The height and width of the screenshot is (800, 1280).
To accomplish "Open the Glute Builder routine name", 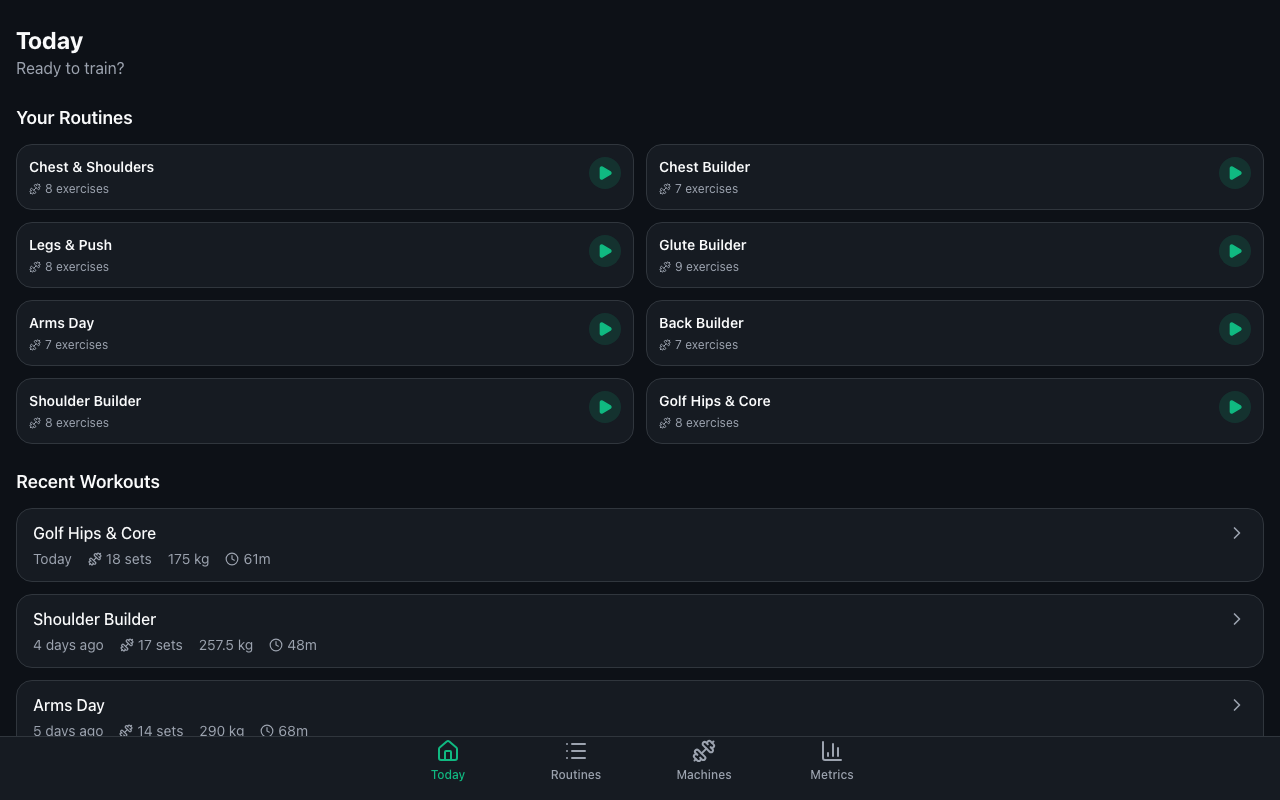I will pos(702,245).
